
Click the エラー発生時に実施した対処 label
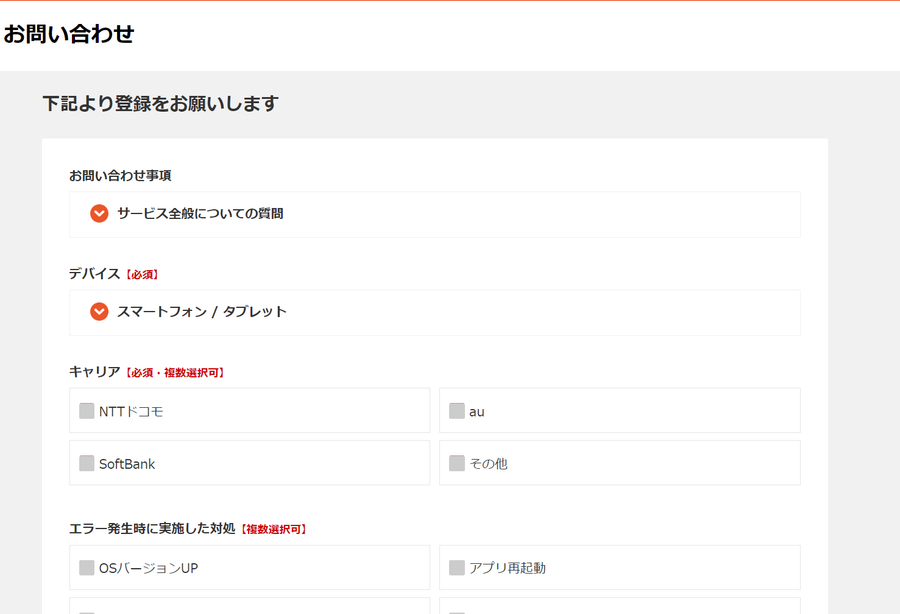point(152,528)
